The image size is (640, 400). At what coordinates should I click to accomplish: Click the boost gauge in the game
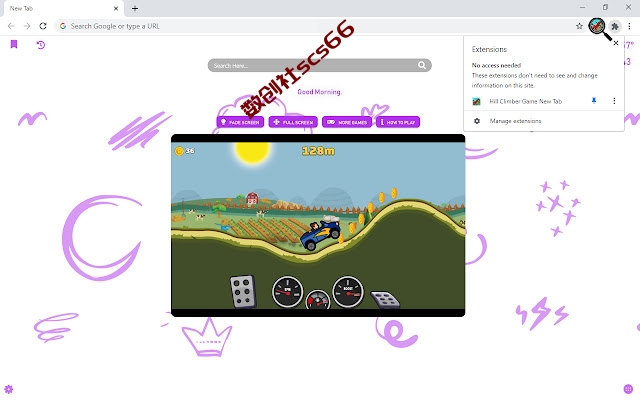click(x=348, y=291)
